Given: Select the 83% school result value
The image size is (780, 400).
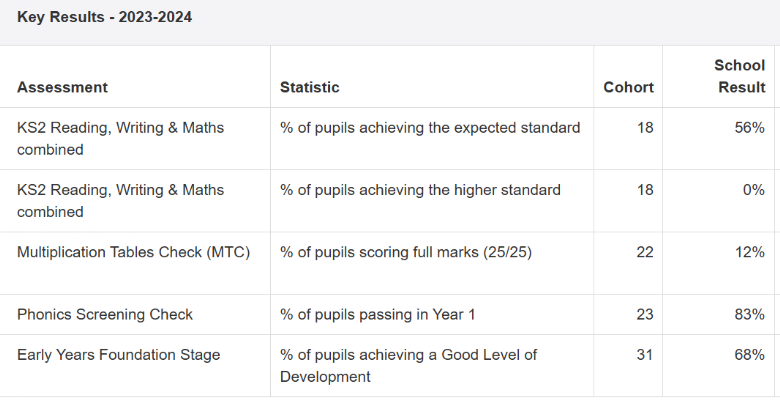Looking at the screenshot, I should click(x=750, y=314).
